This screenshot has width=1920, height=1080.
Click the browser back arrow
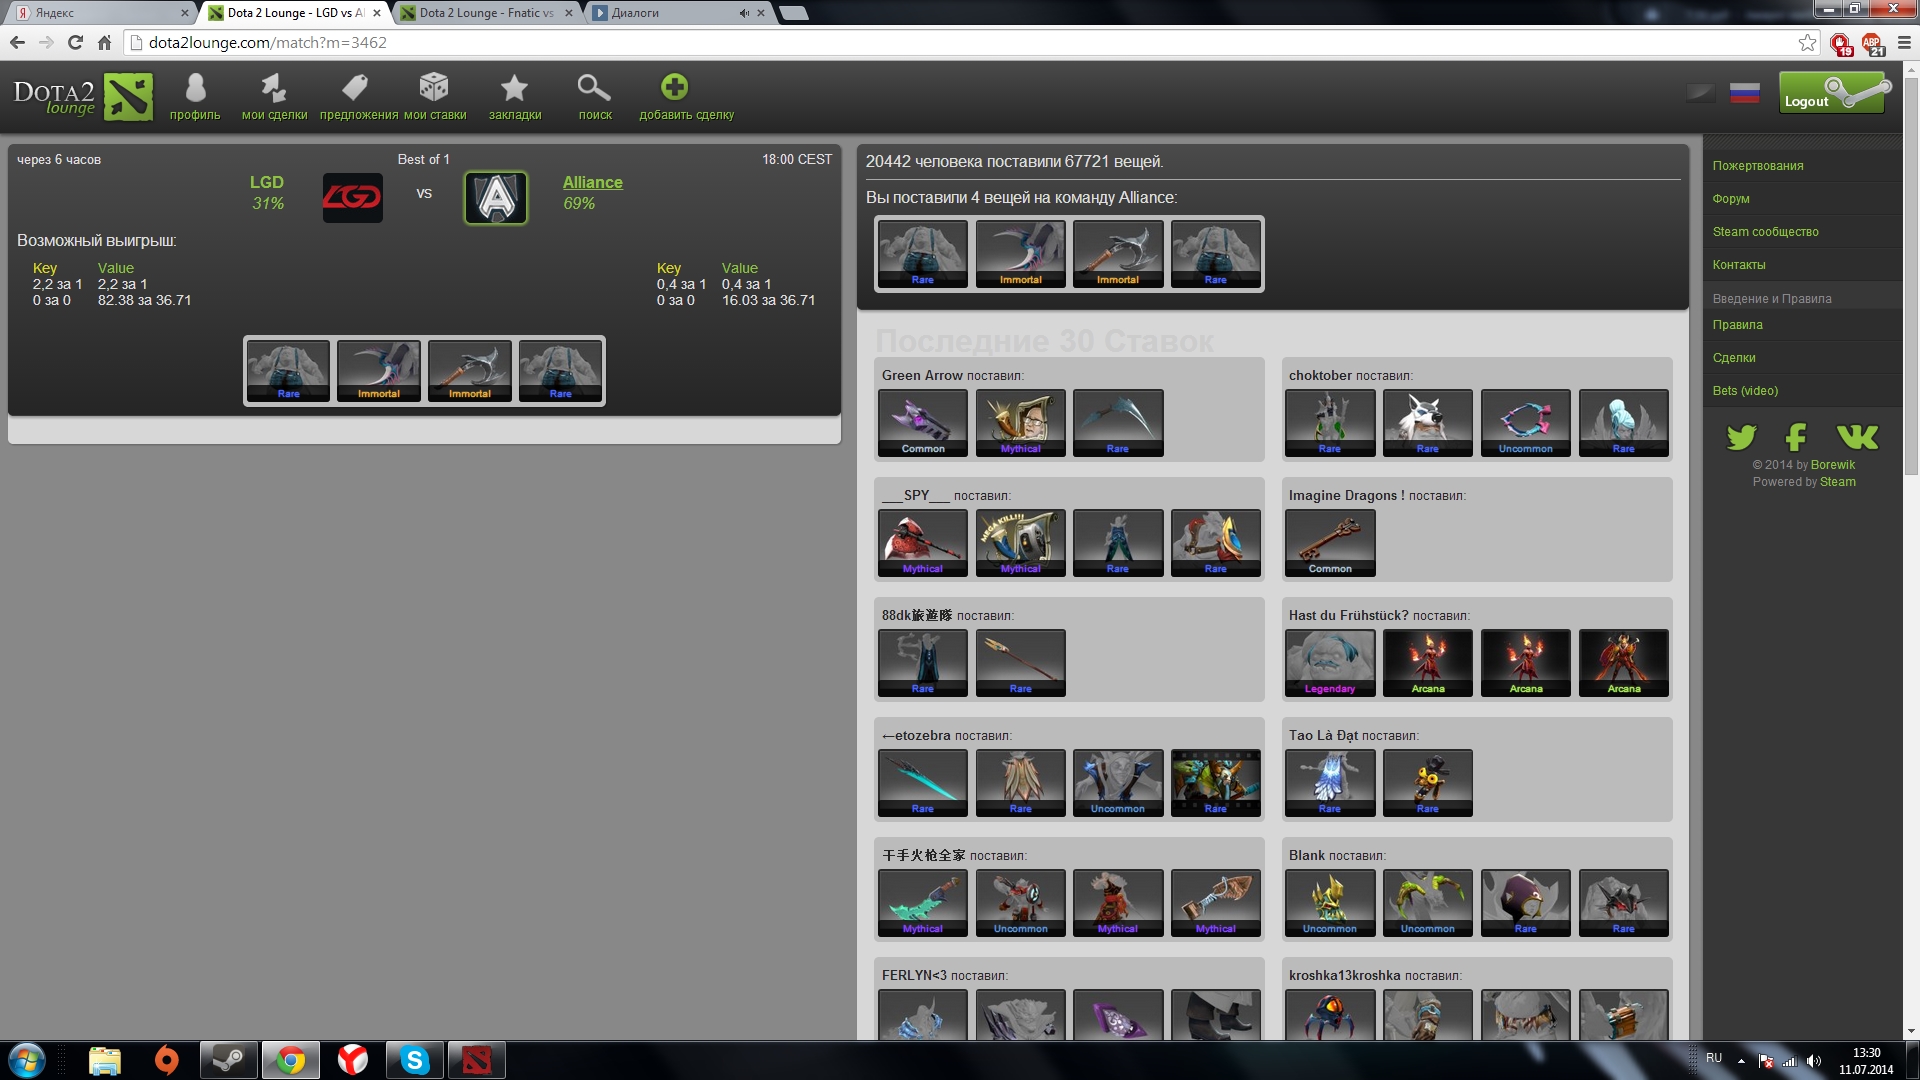click(x=17, y=42)
